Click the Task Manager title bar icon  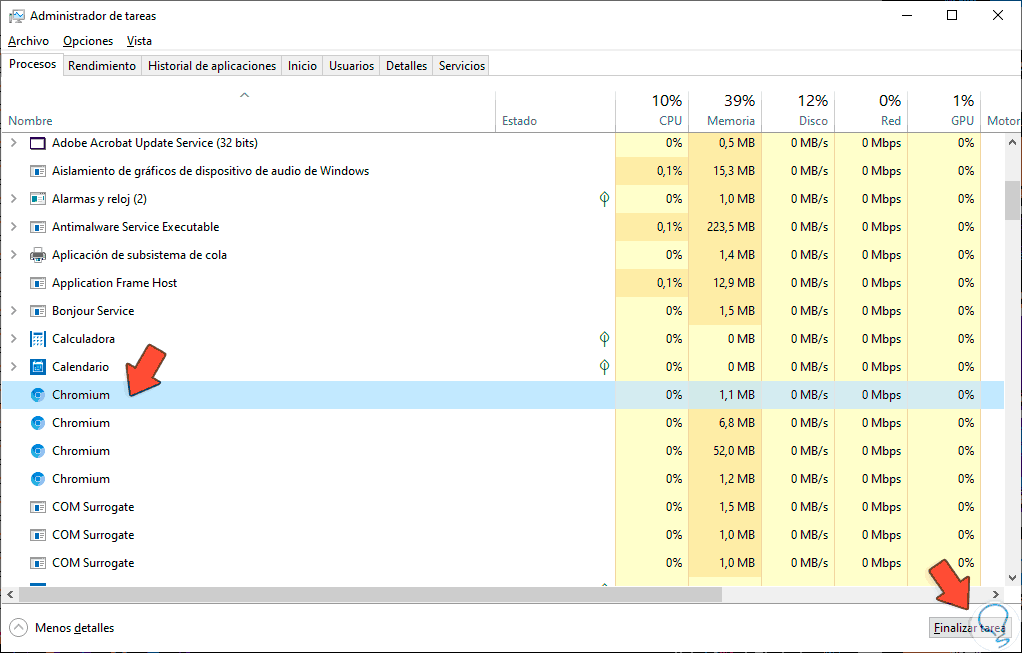point(17,16)
